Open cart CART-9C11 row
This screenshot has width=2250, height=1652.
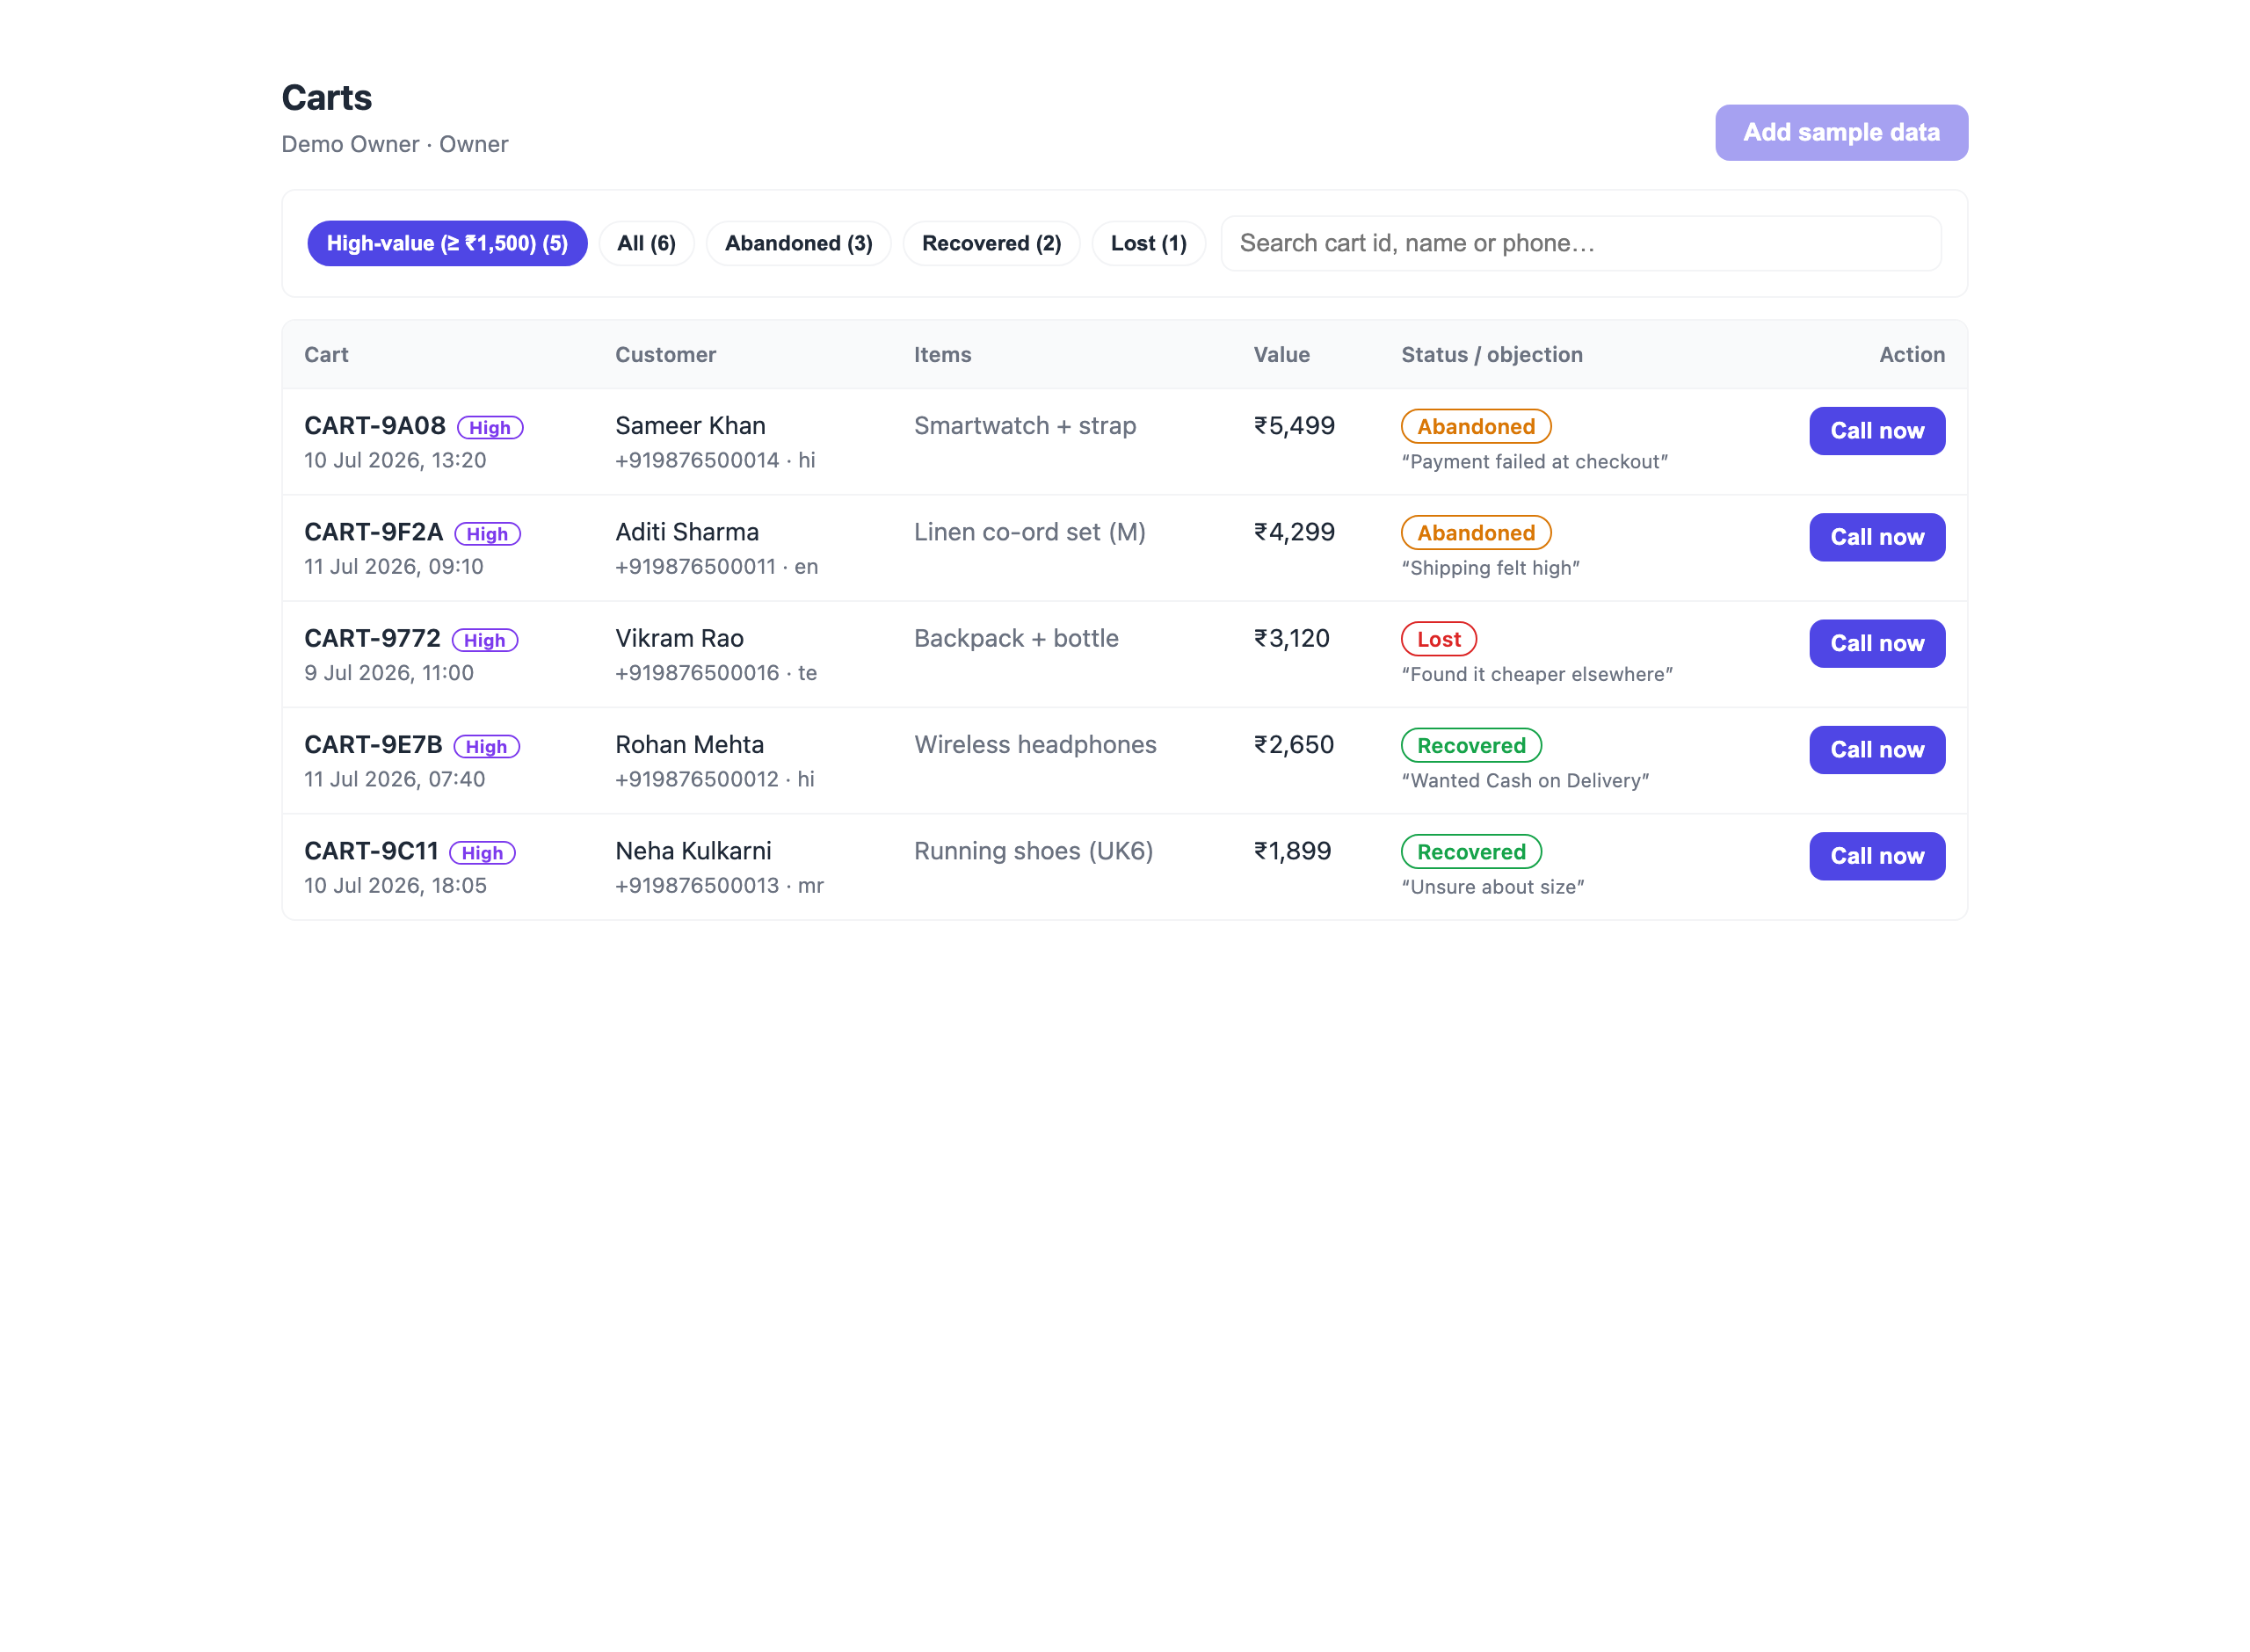(x=1124, y=867)
